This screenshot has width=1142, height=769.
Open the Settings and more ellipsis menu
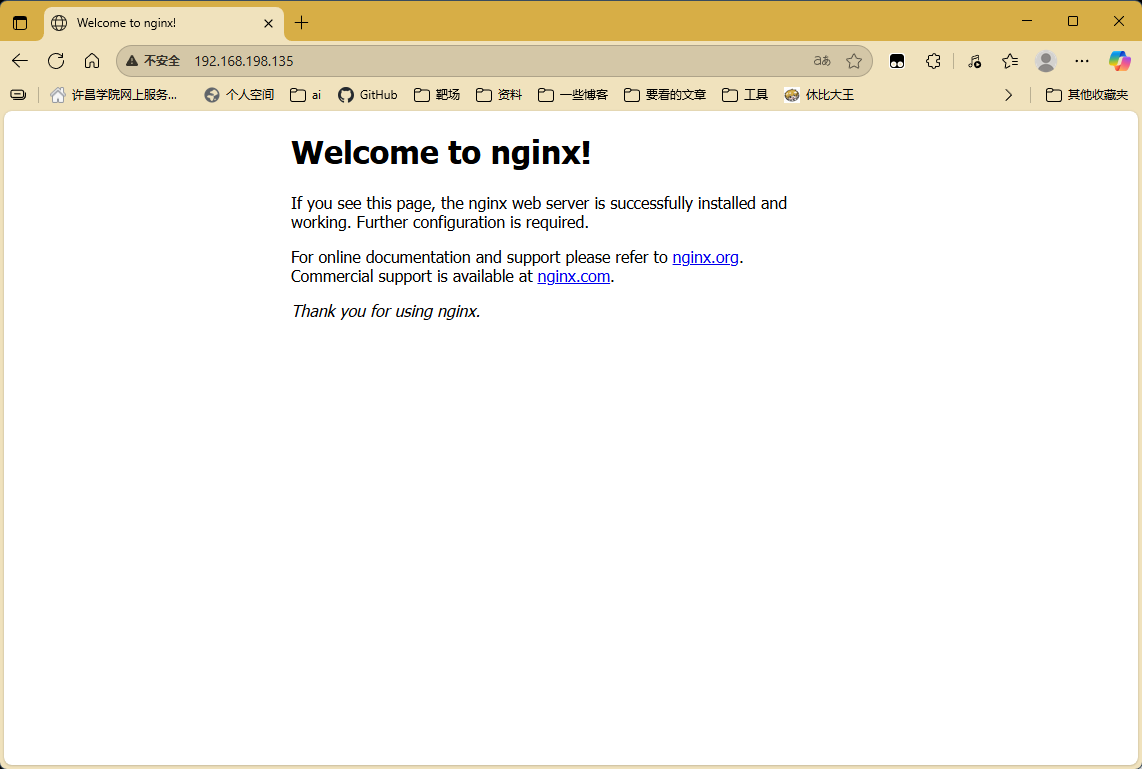(1082, 61)
